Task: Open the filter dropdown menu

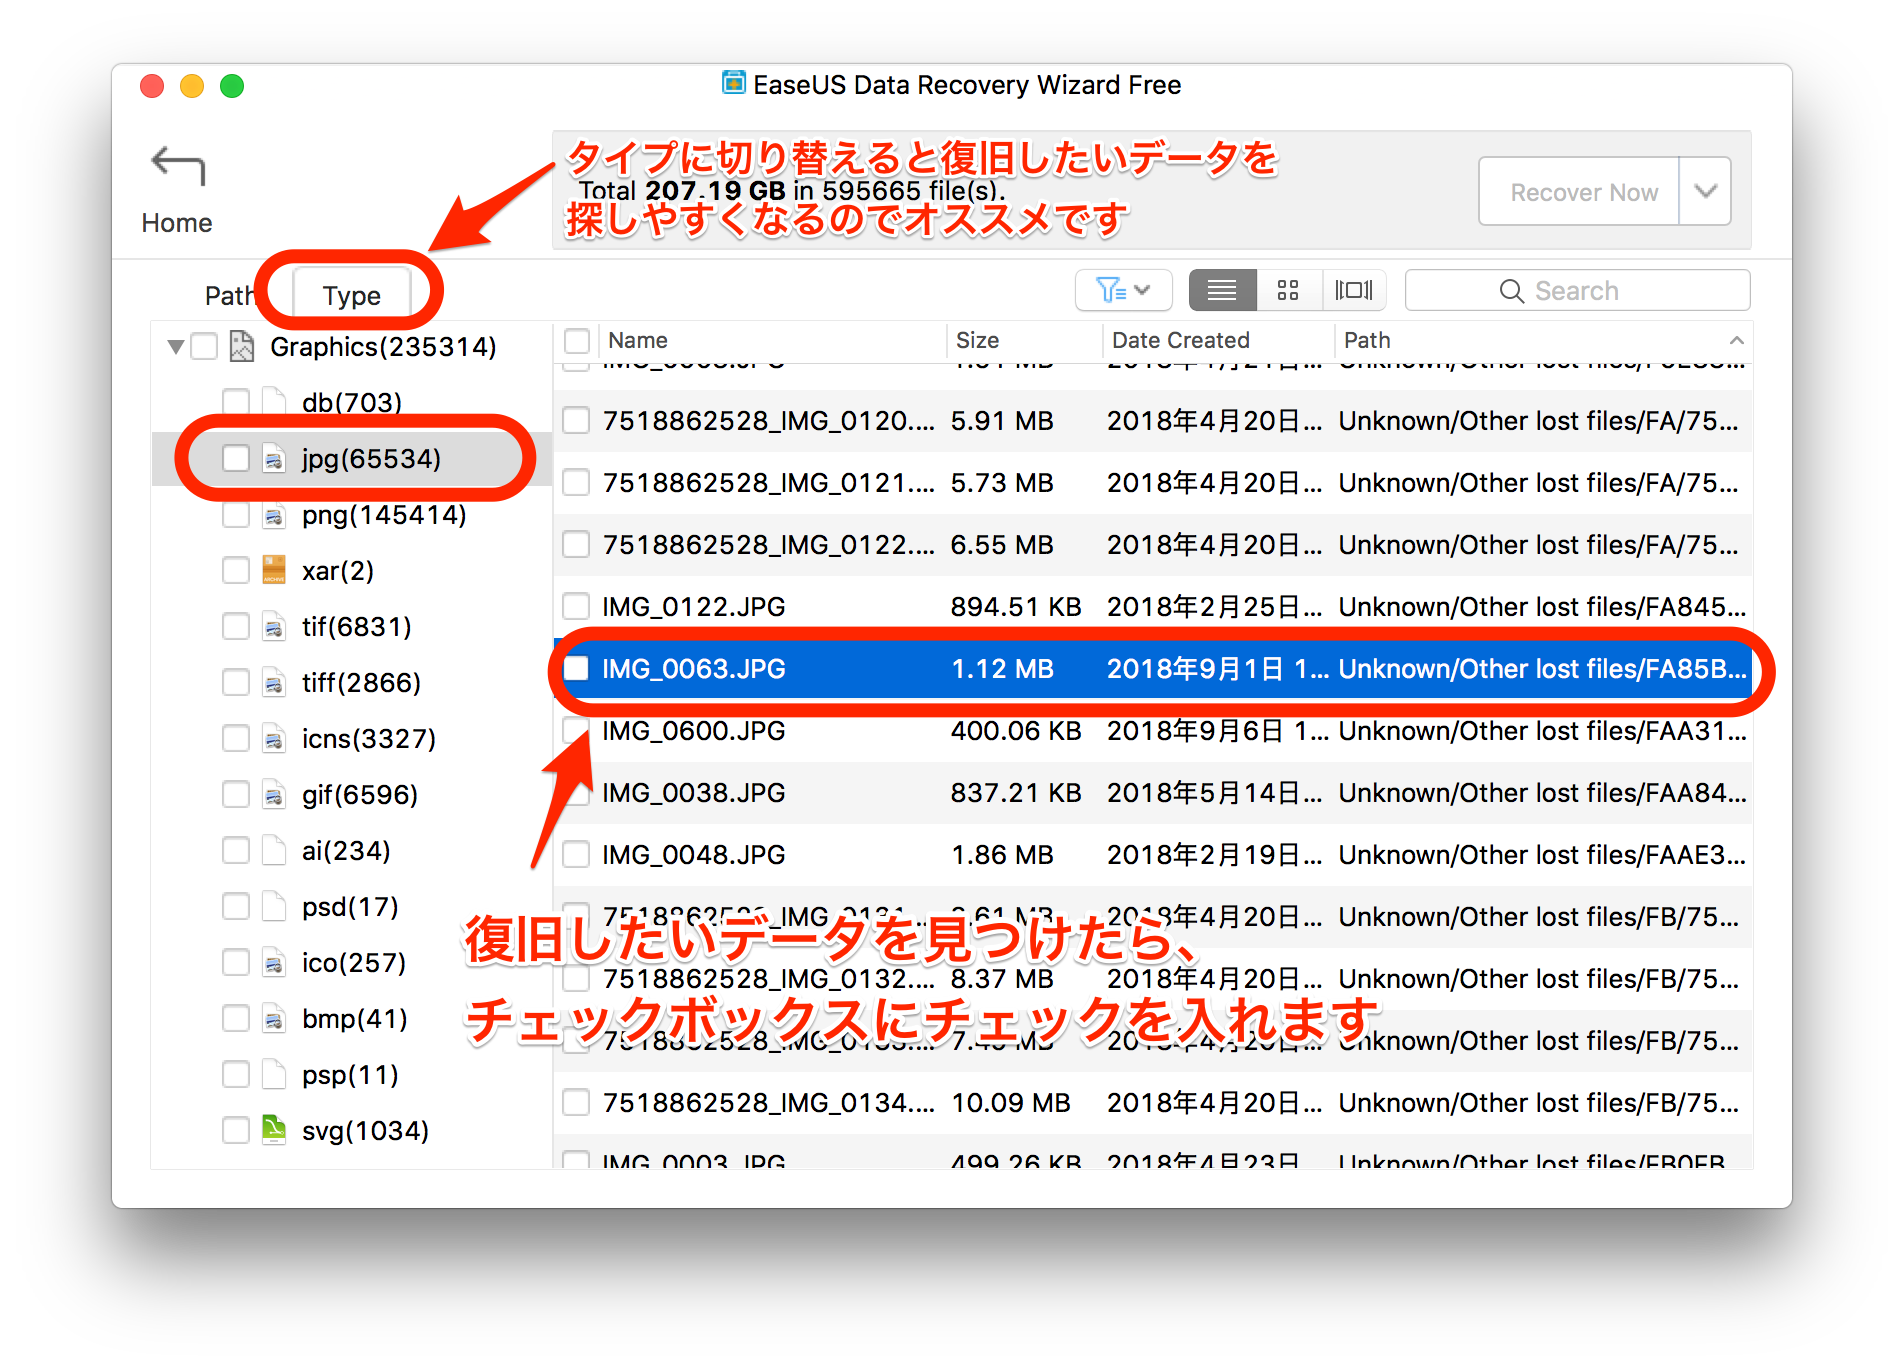Action: (x=1123, y=291)
